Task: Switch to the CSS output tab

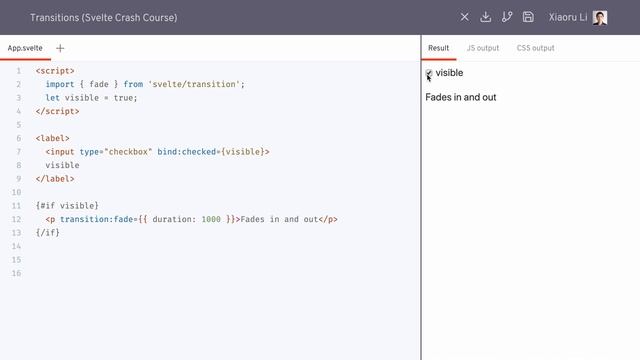Action: 535,48
